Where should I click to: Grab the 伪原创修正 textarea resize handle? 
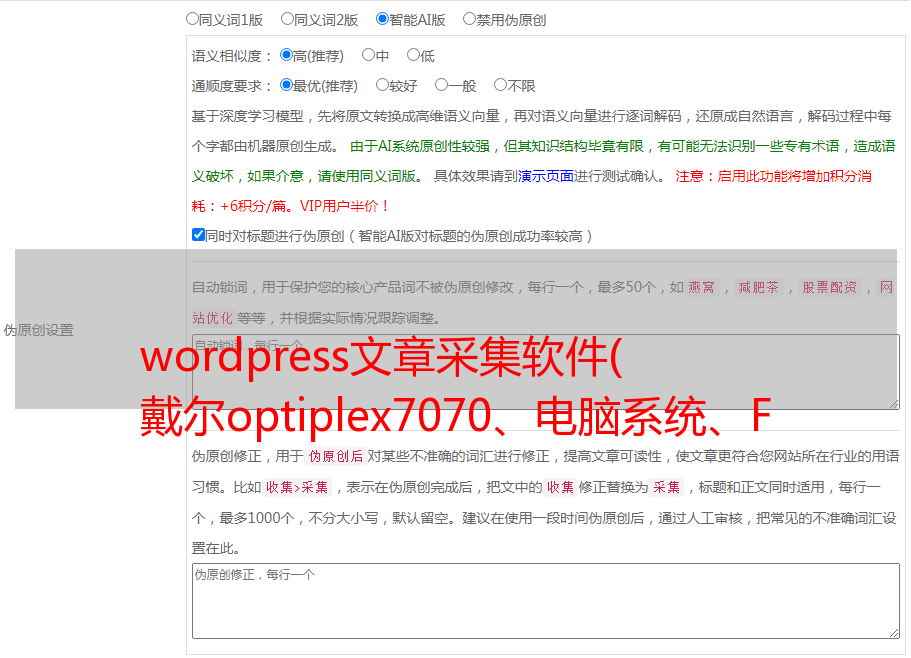click(894, 633)
